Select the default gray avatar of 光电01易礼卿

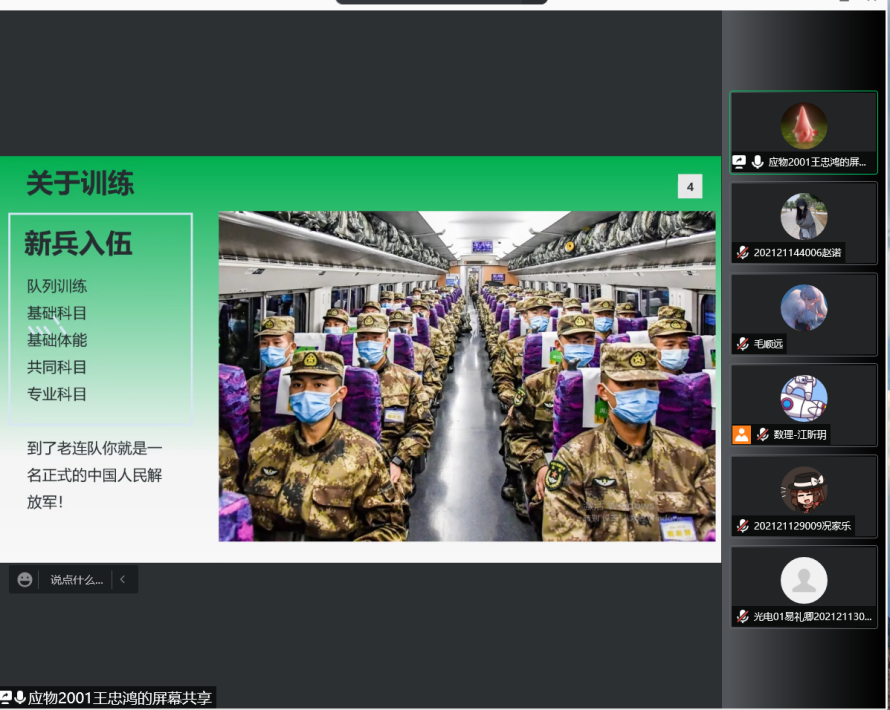(x=803, y=580)
